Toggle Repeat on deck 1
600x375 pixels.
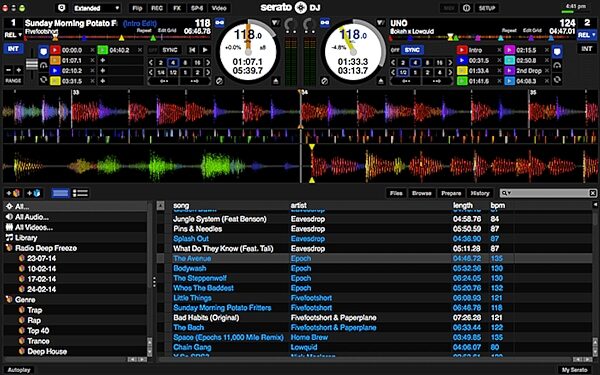[x=144, y=31]
